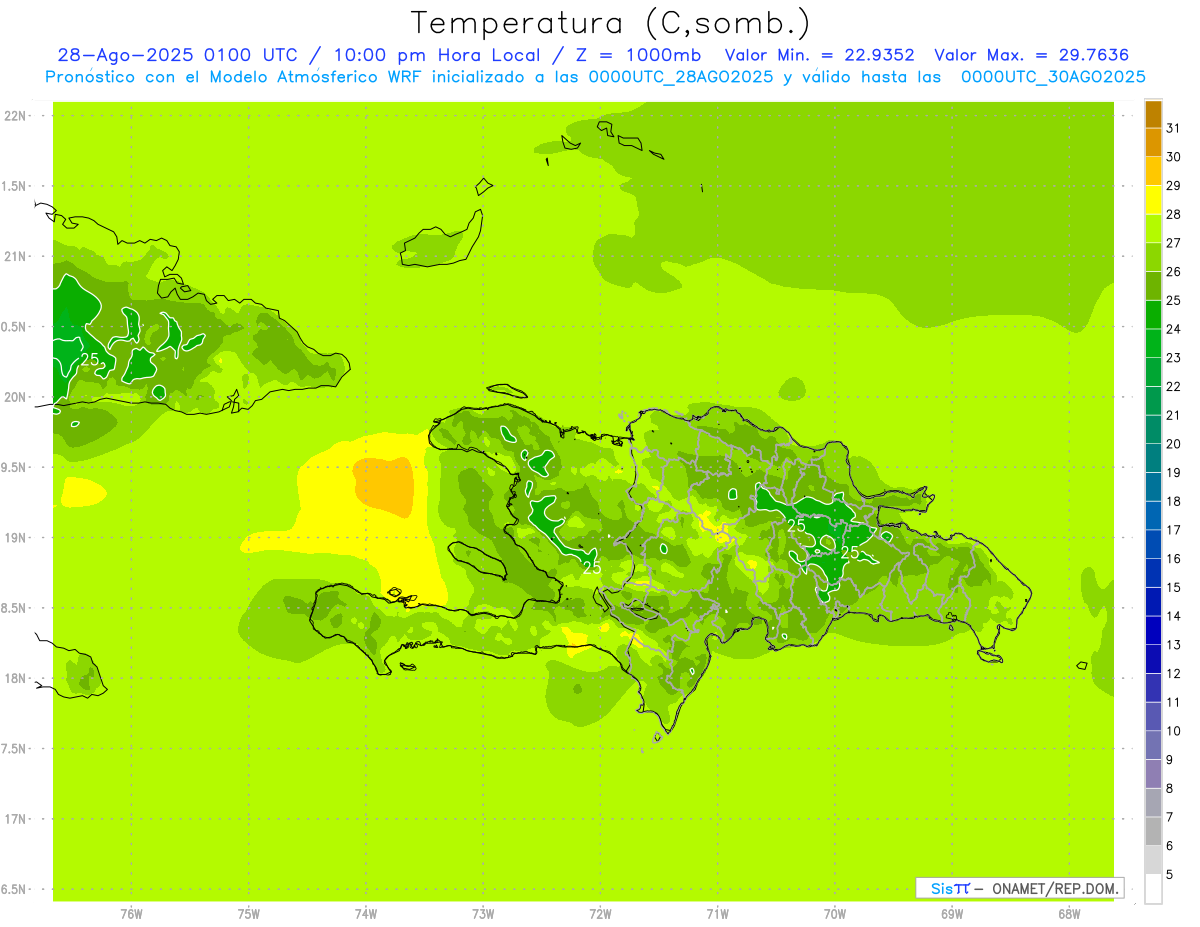This screenshot has height=927, width=1200.
Task: Click the orange warm patch west of Haiti
Action: (x=383, y=486)
